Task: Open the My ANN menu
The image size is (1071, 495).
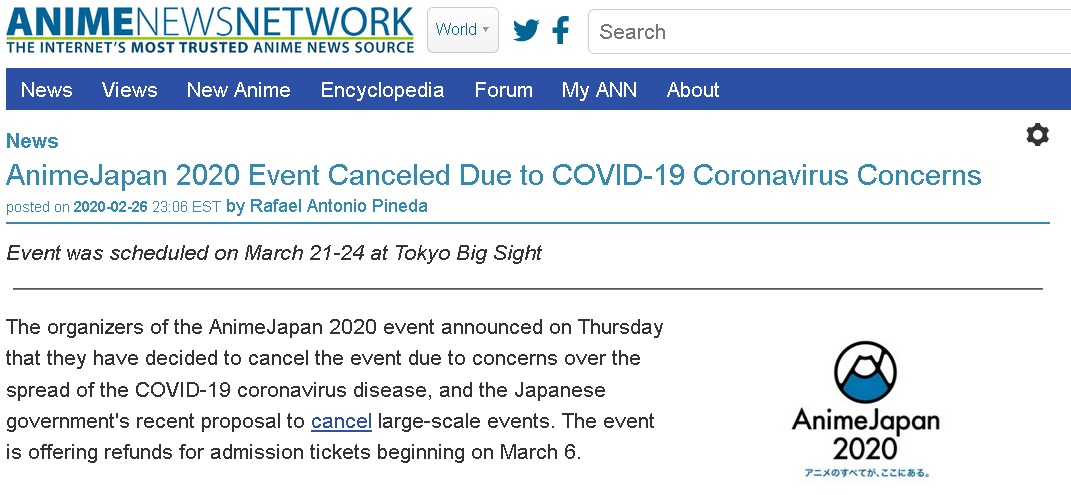Action: point(599,90)
